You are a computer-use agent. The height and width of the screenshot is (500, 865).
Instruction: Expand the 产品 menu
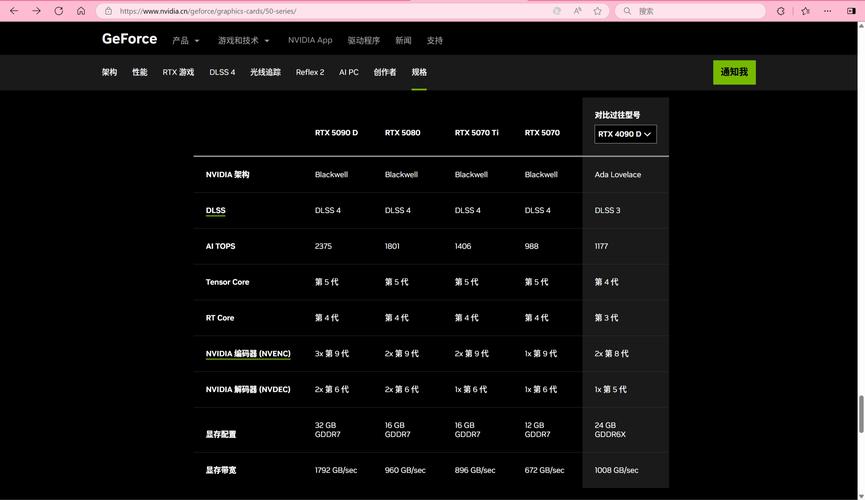(186, 40)
